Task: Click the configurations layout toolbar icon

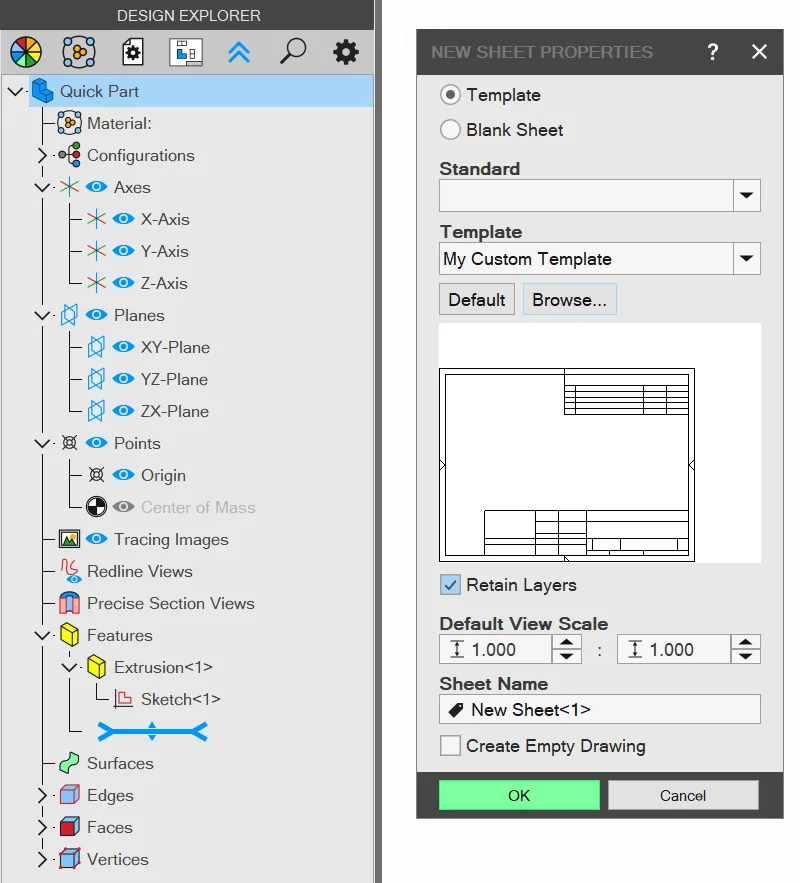Action: coord(186,52)
